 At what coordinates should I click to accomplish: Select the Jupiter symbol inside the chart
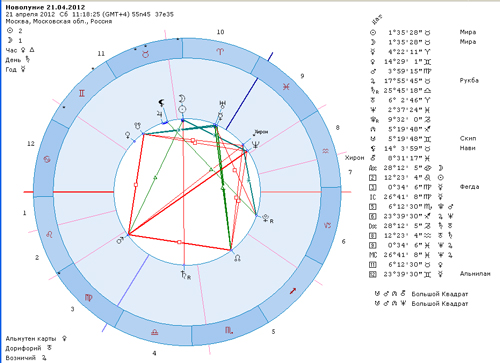(x=160, y=114)
